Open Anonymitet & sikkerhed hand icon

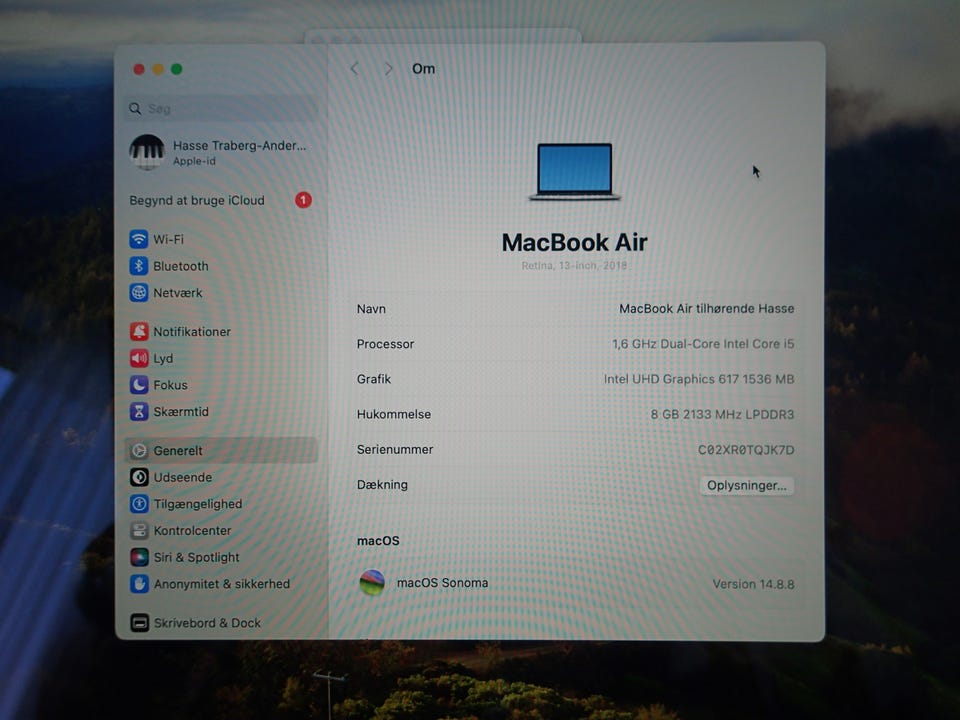(139, 583)
